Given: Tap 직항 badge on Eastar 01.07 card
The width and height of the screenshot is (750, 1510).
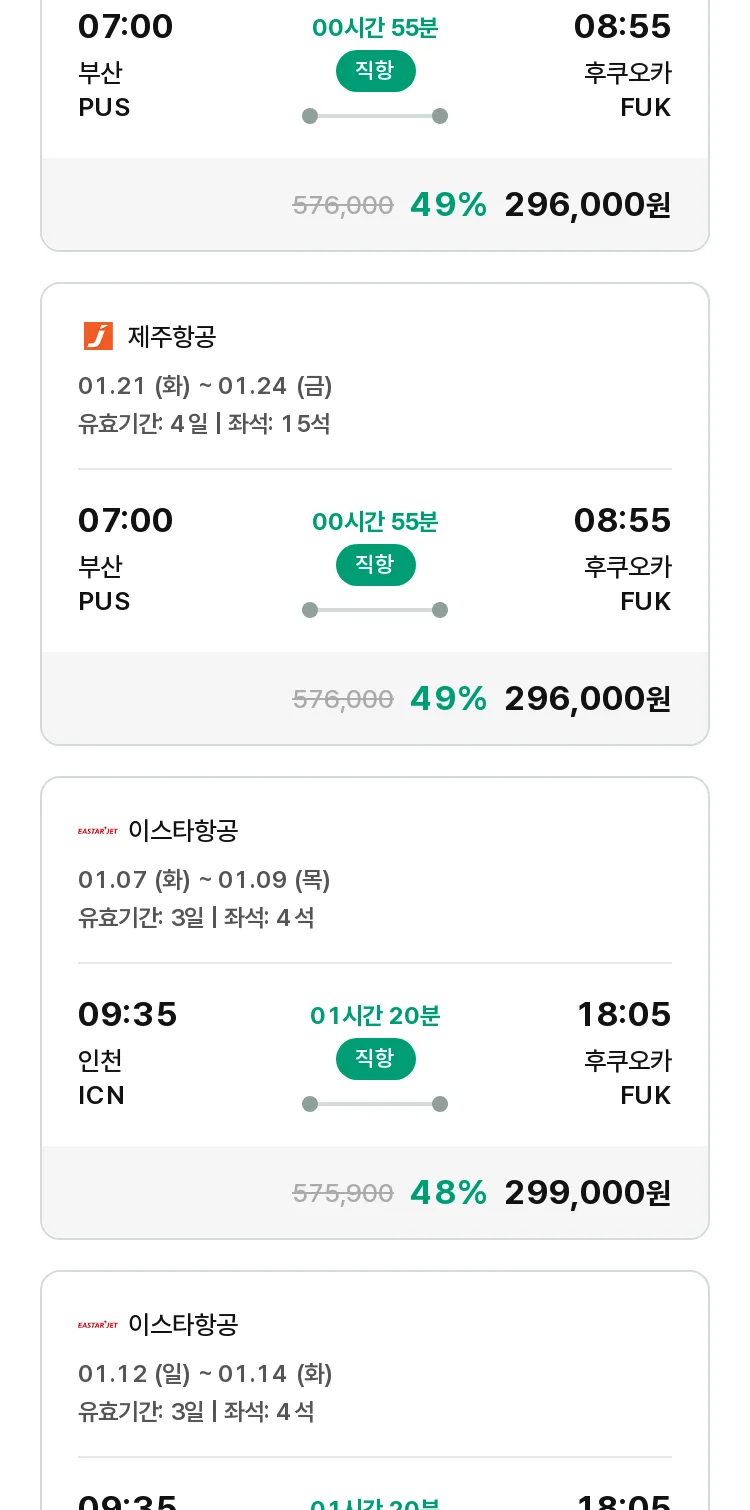Looking at the screenshot, I should 375,1059.
